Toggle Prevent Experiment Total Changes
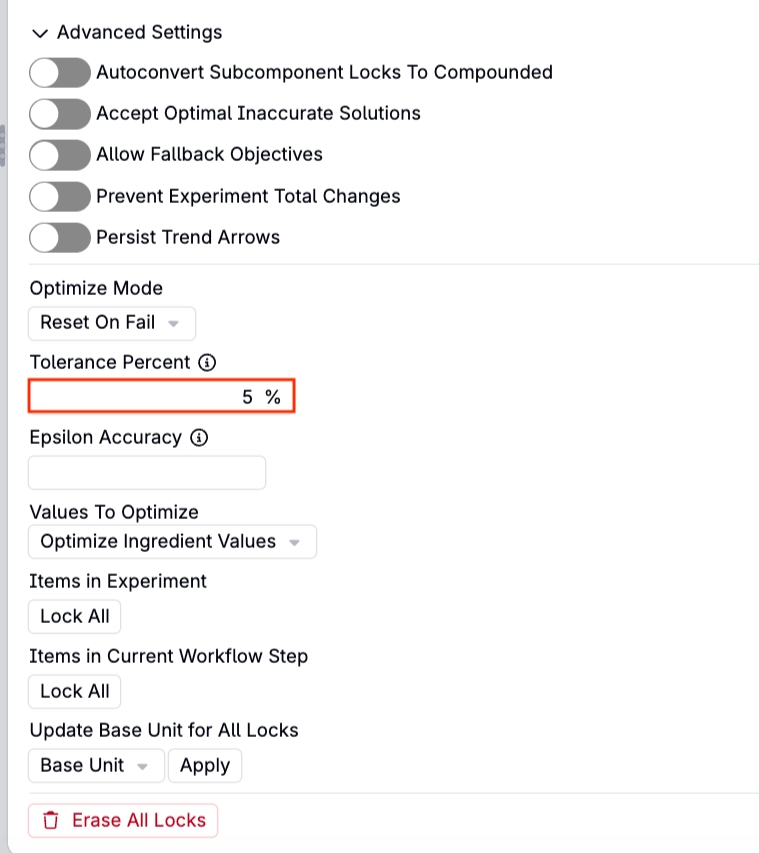This screenshot has height=853, width=759. point(60,196)
